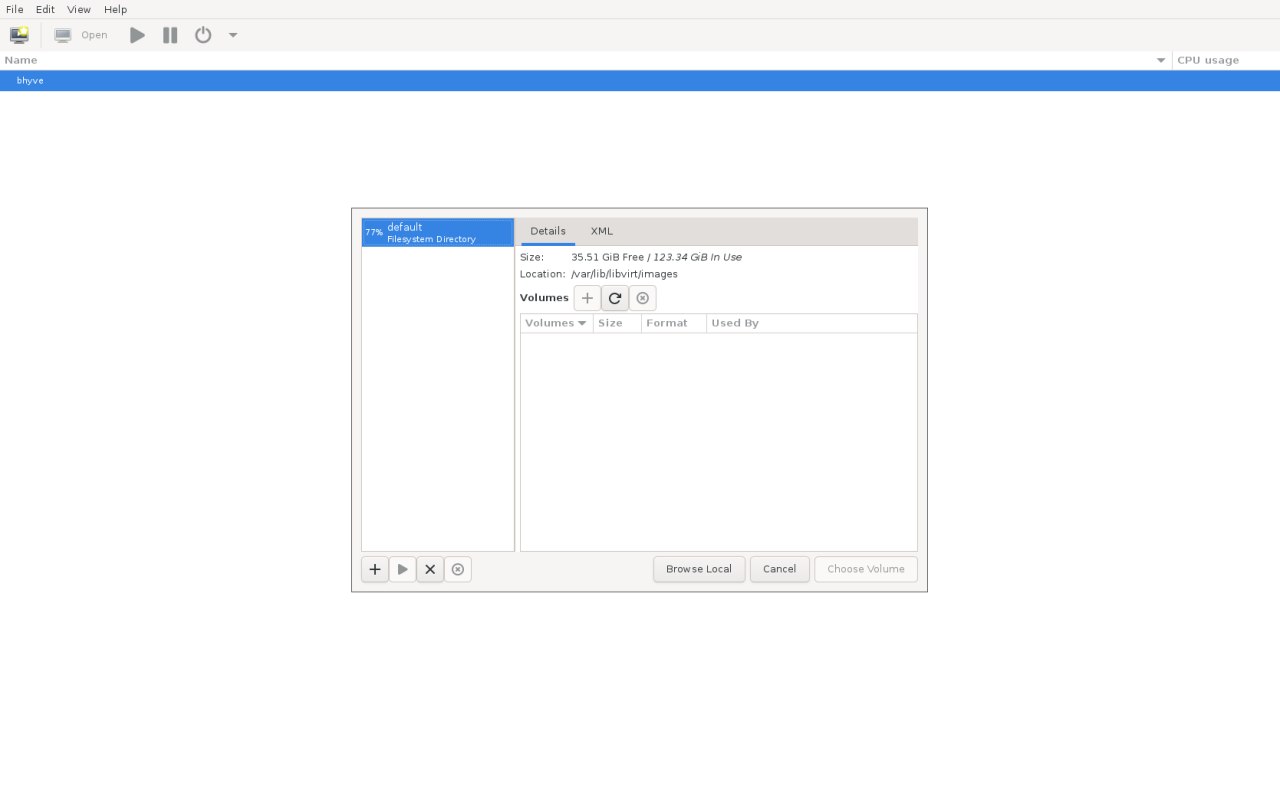
Task: Click the stop pool X icon
Action: pos(430,569)
